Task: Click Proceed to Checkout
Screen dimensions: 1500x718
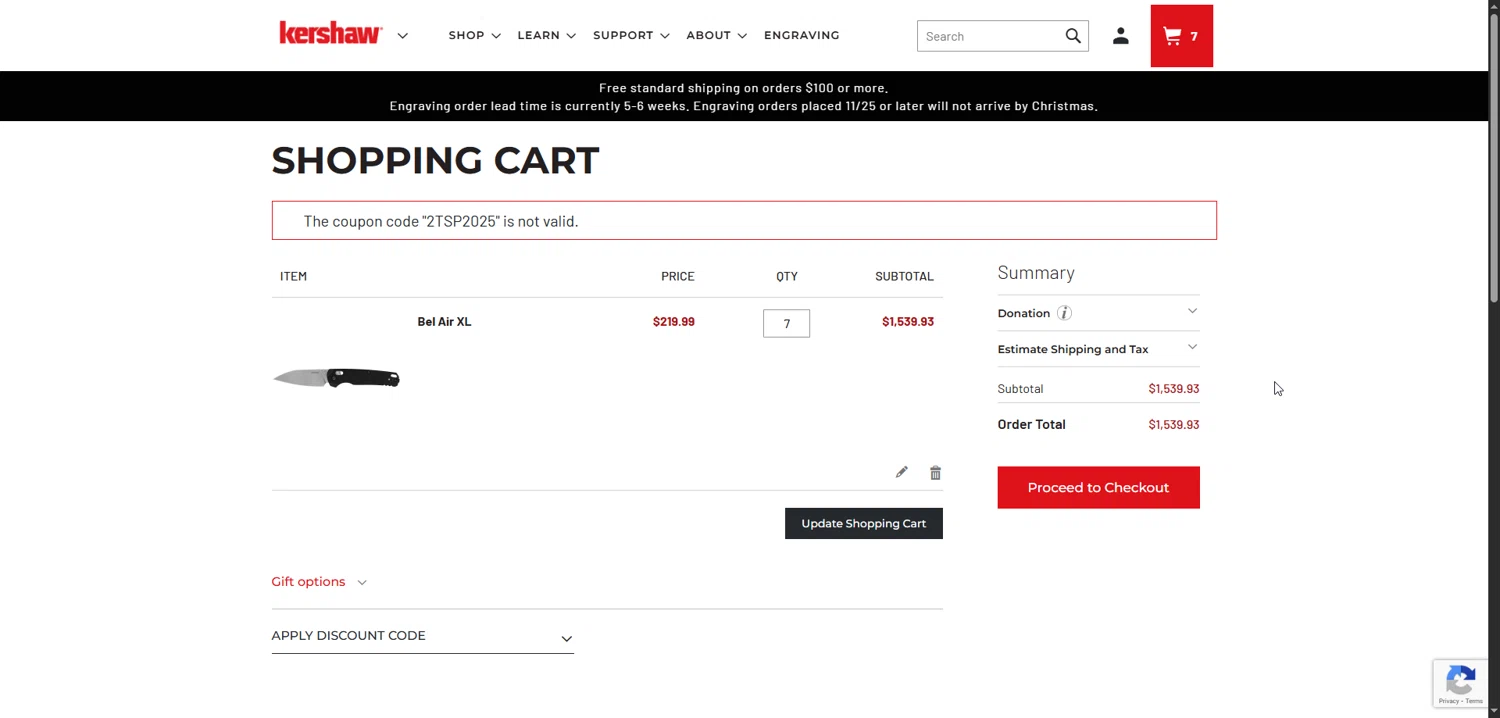Action: (x=1098, y=487)
